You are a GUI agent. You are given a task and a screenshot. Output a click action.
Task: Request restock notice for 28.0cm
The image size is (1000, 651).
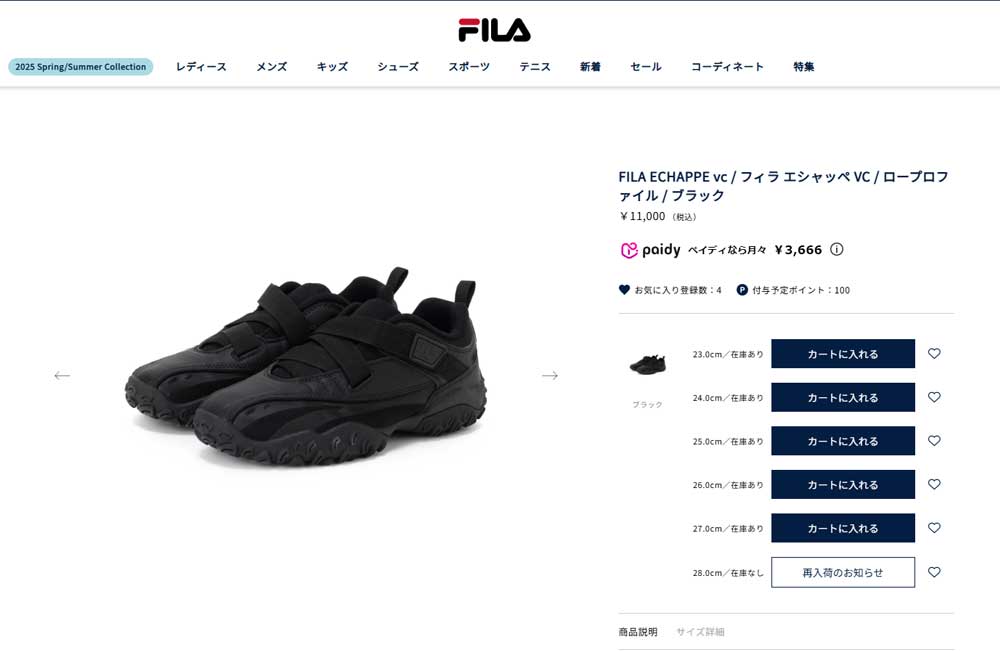tap(842, 573)
